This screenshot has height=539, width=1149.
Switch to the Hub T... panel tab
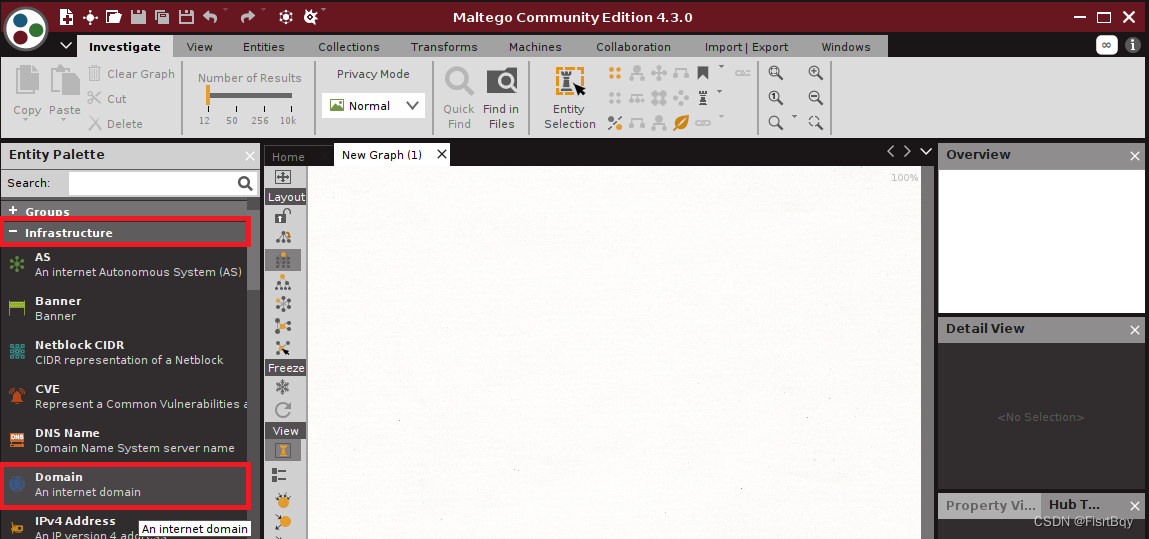point(1074,505)
